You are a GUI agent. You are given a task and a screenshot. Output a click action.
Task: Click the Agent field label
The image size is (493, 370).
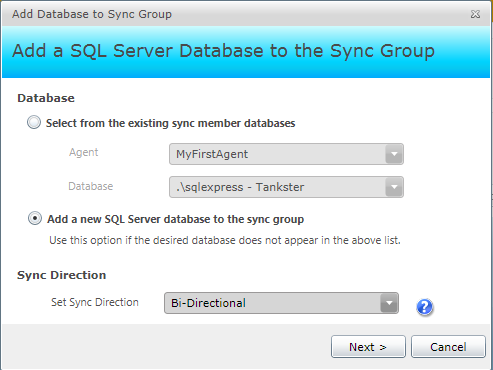[x=84, y=152]
